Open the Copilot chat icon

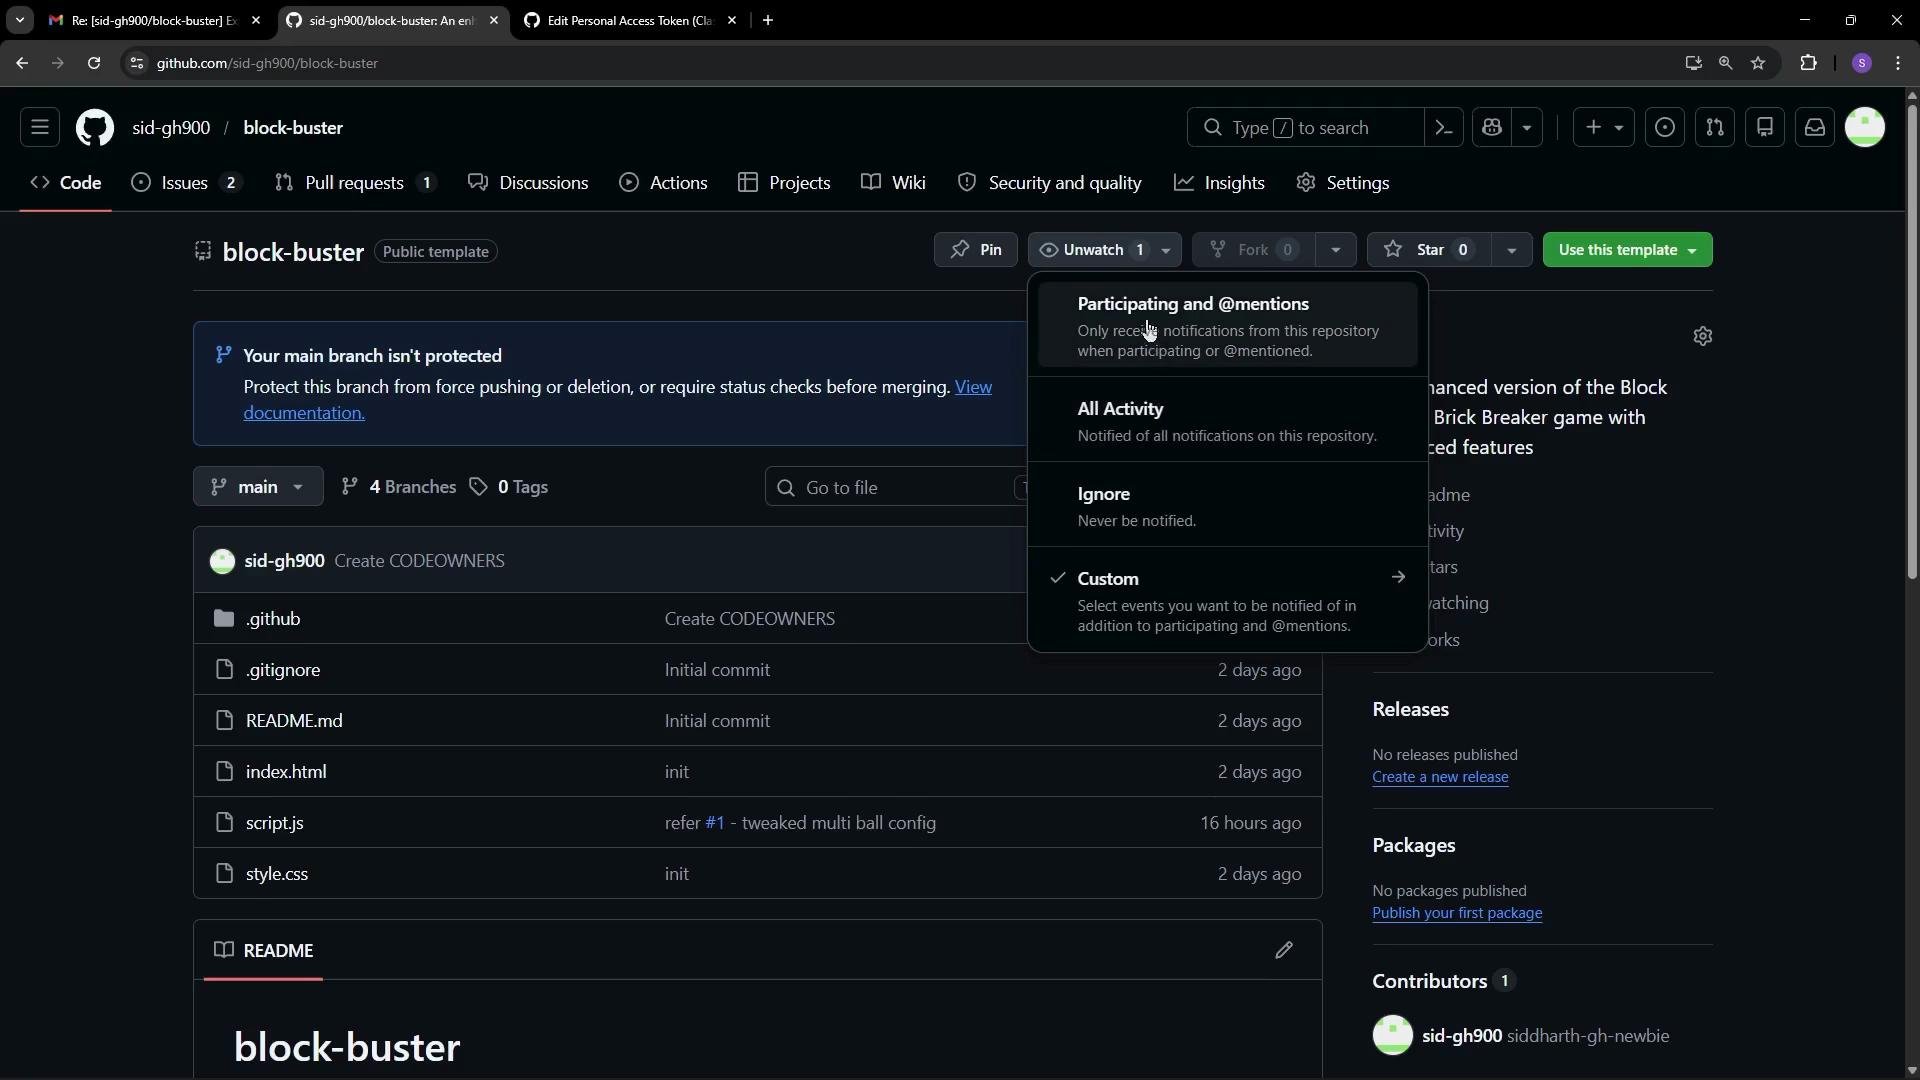coord(1492,128)
